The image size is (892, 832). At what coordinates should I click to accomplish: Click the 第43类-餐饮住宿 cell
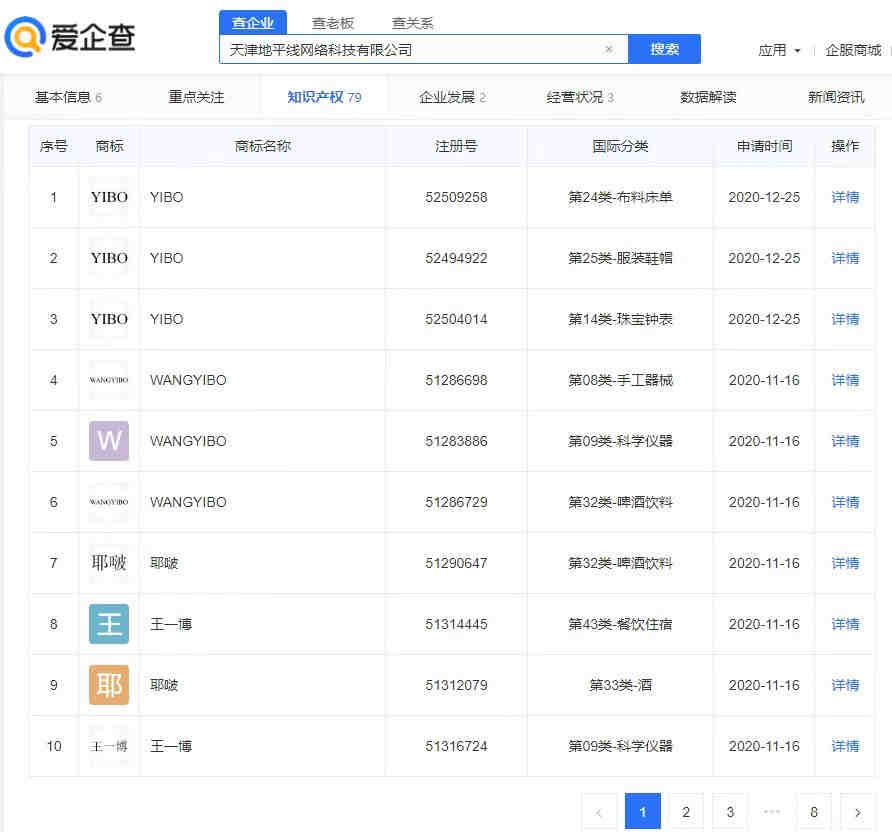(x=620, y=624)
